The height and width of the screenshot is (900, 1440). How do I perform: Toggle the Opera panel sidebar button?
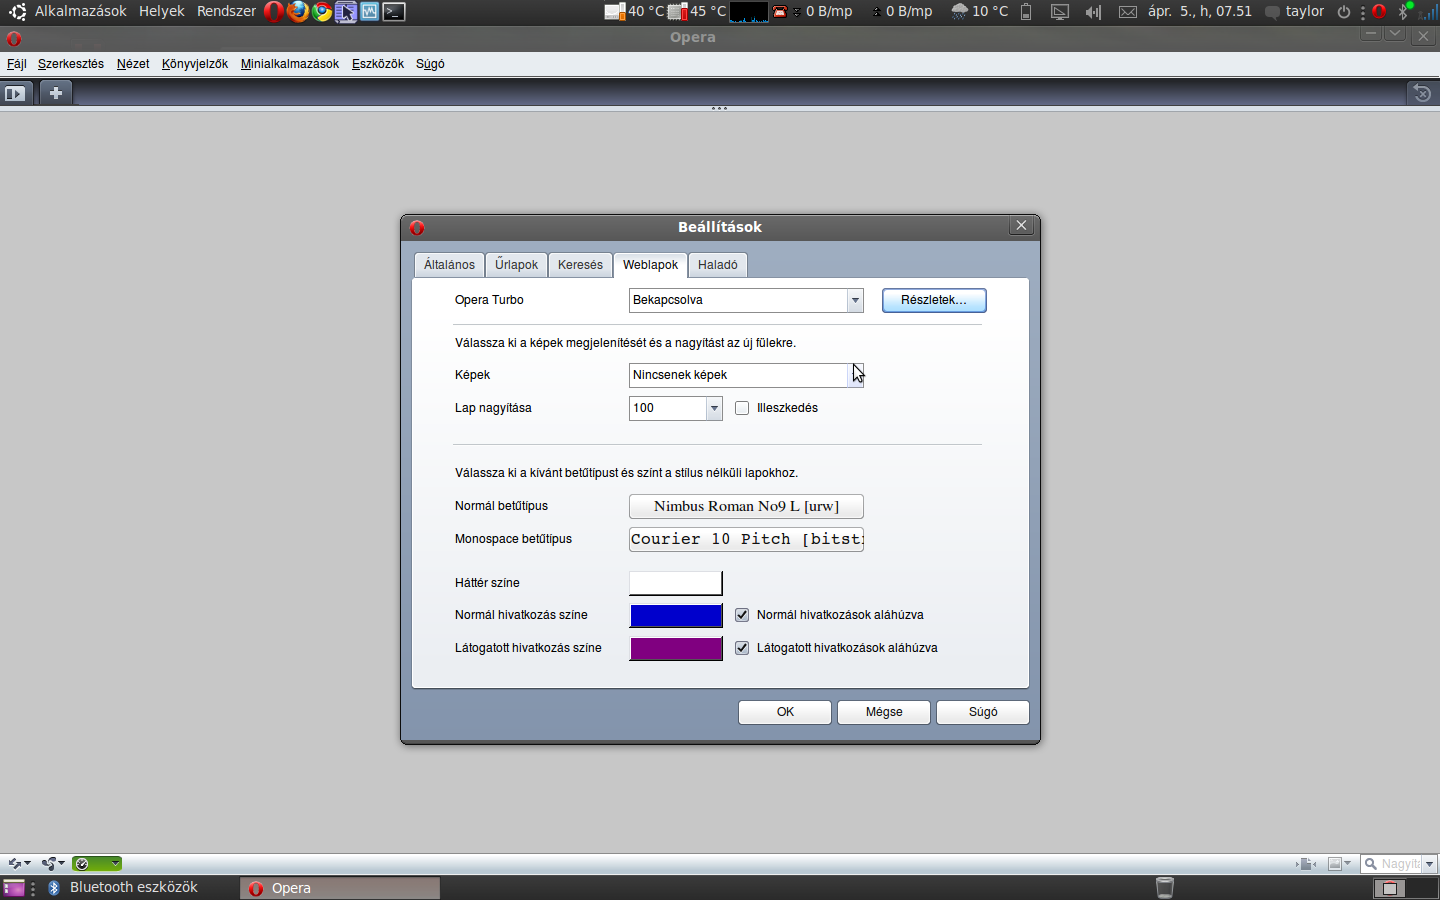coord(15,93)
